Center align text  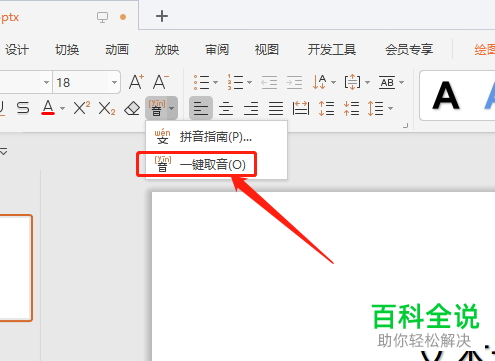click(226, 108)
